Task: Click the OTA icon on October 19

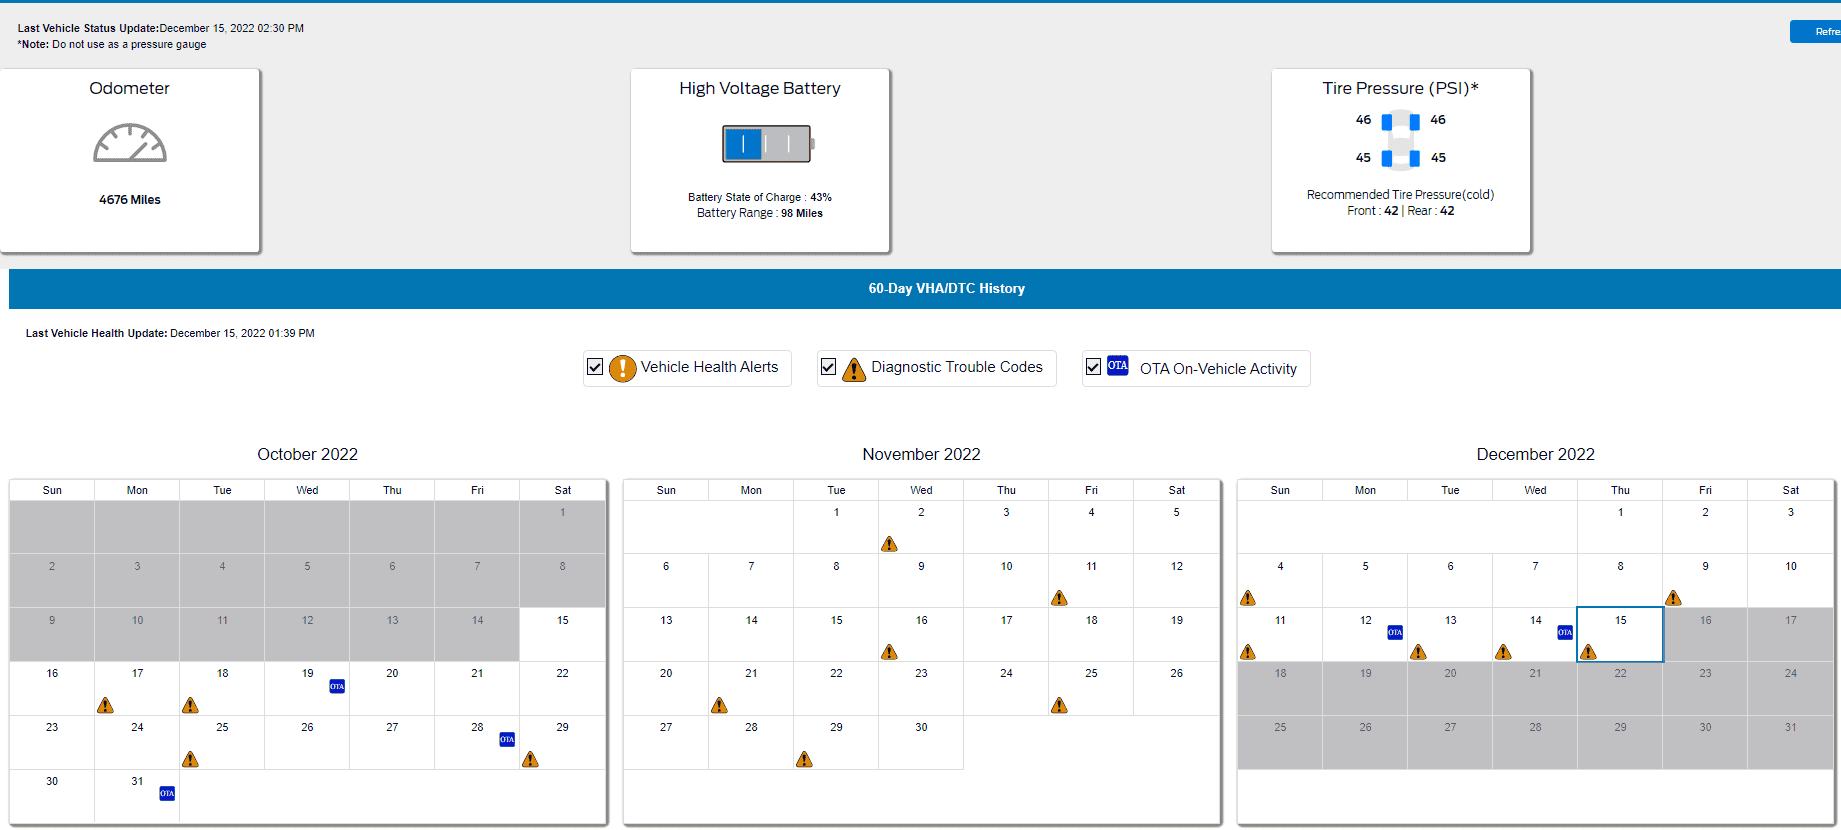Action: click(x=337, y=686)
